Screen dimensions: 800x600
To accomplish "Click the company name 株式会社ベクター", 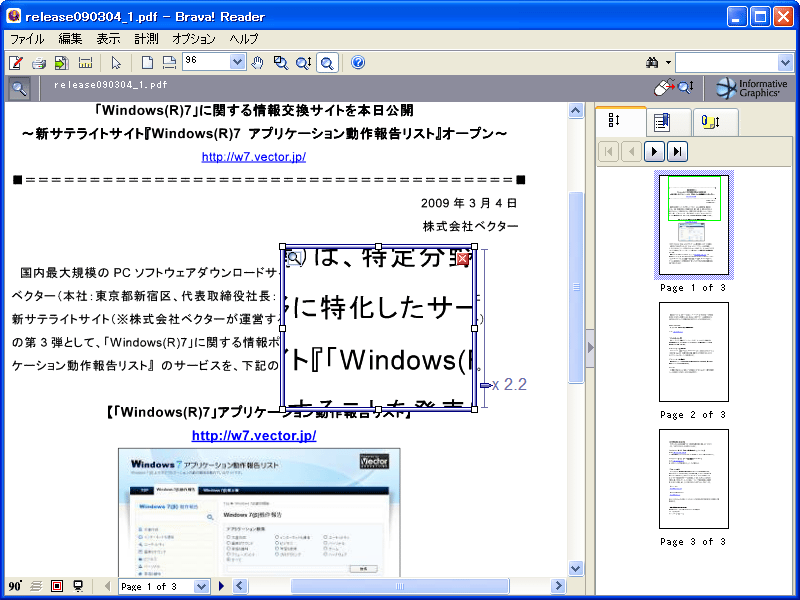I will click(x=470, y=226).
